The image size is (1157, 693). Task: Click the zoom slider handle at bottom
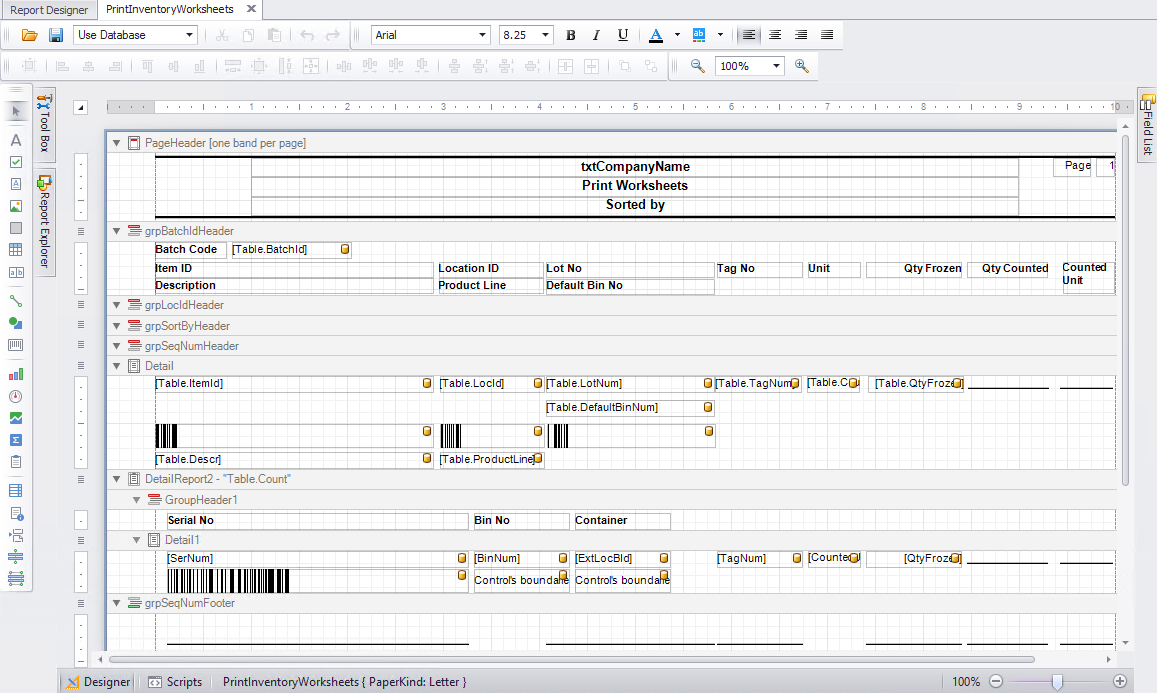[x=1057, y=682]
